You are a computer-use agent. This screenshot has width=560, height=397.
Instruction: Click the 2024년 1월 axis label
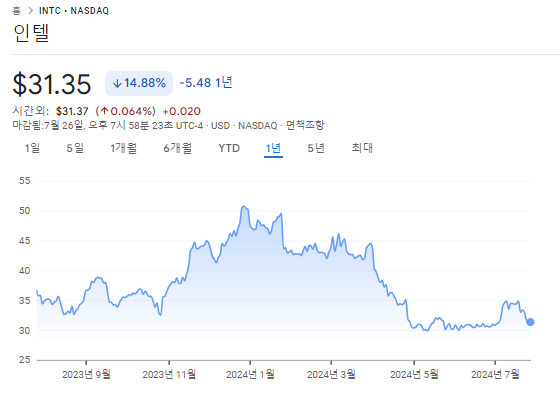point(250,374)
